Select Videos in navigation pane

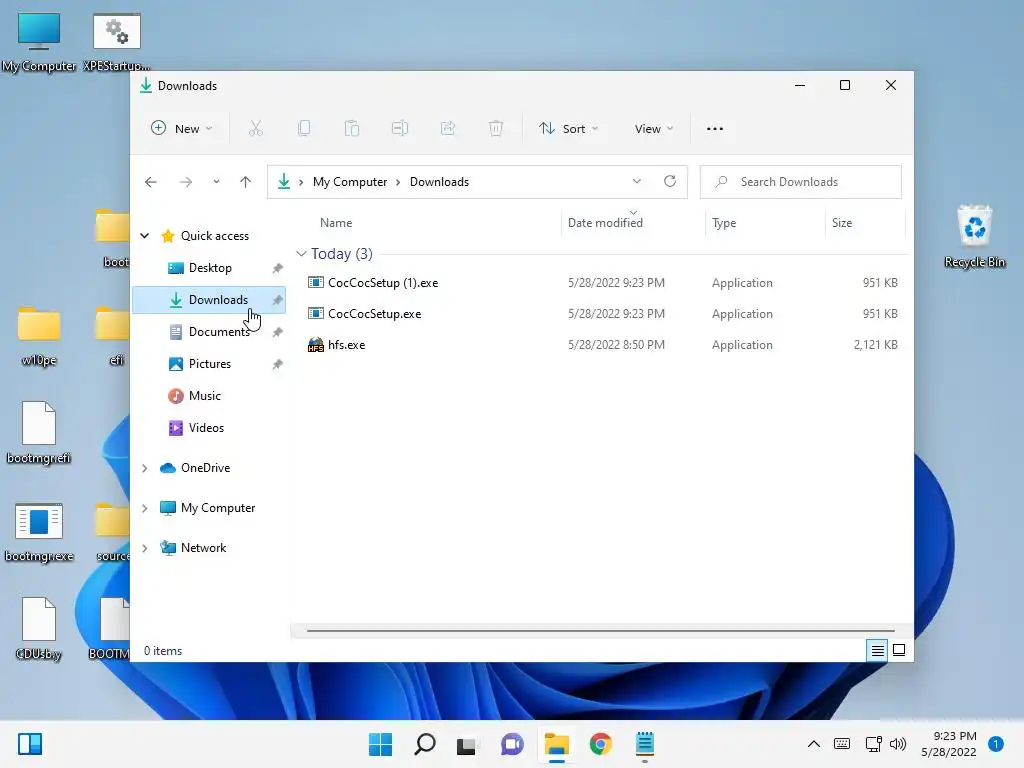pyautogui.click(x=209, y=428)
